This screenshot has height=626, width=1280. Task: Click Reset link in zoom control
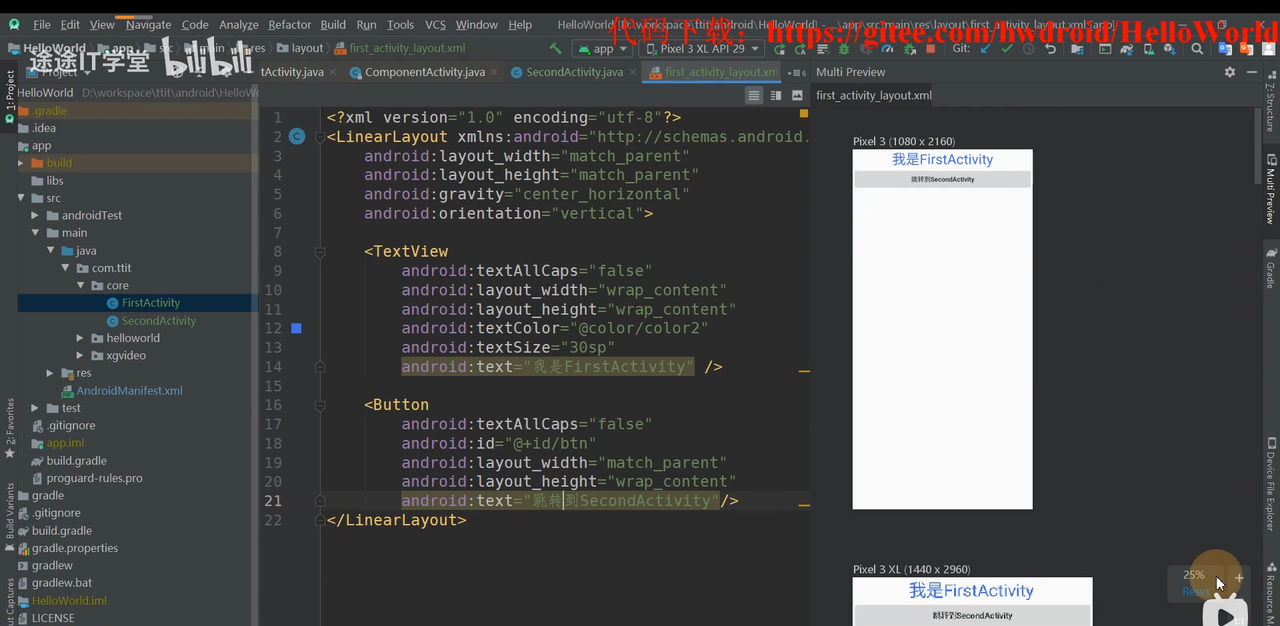point(1193,591)
